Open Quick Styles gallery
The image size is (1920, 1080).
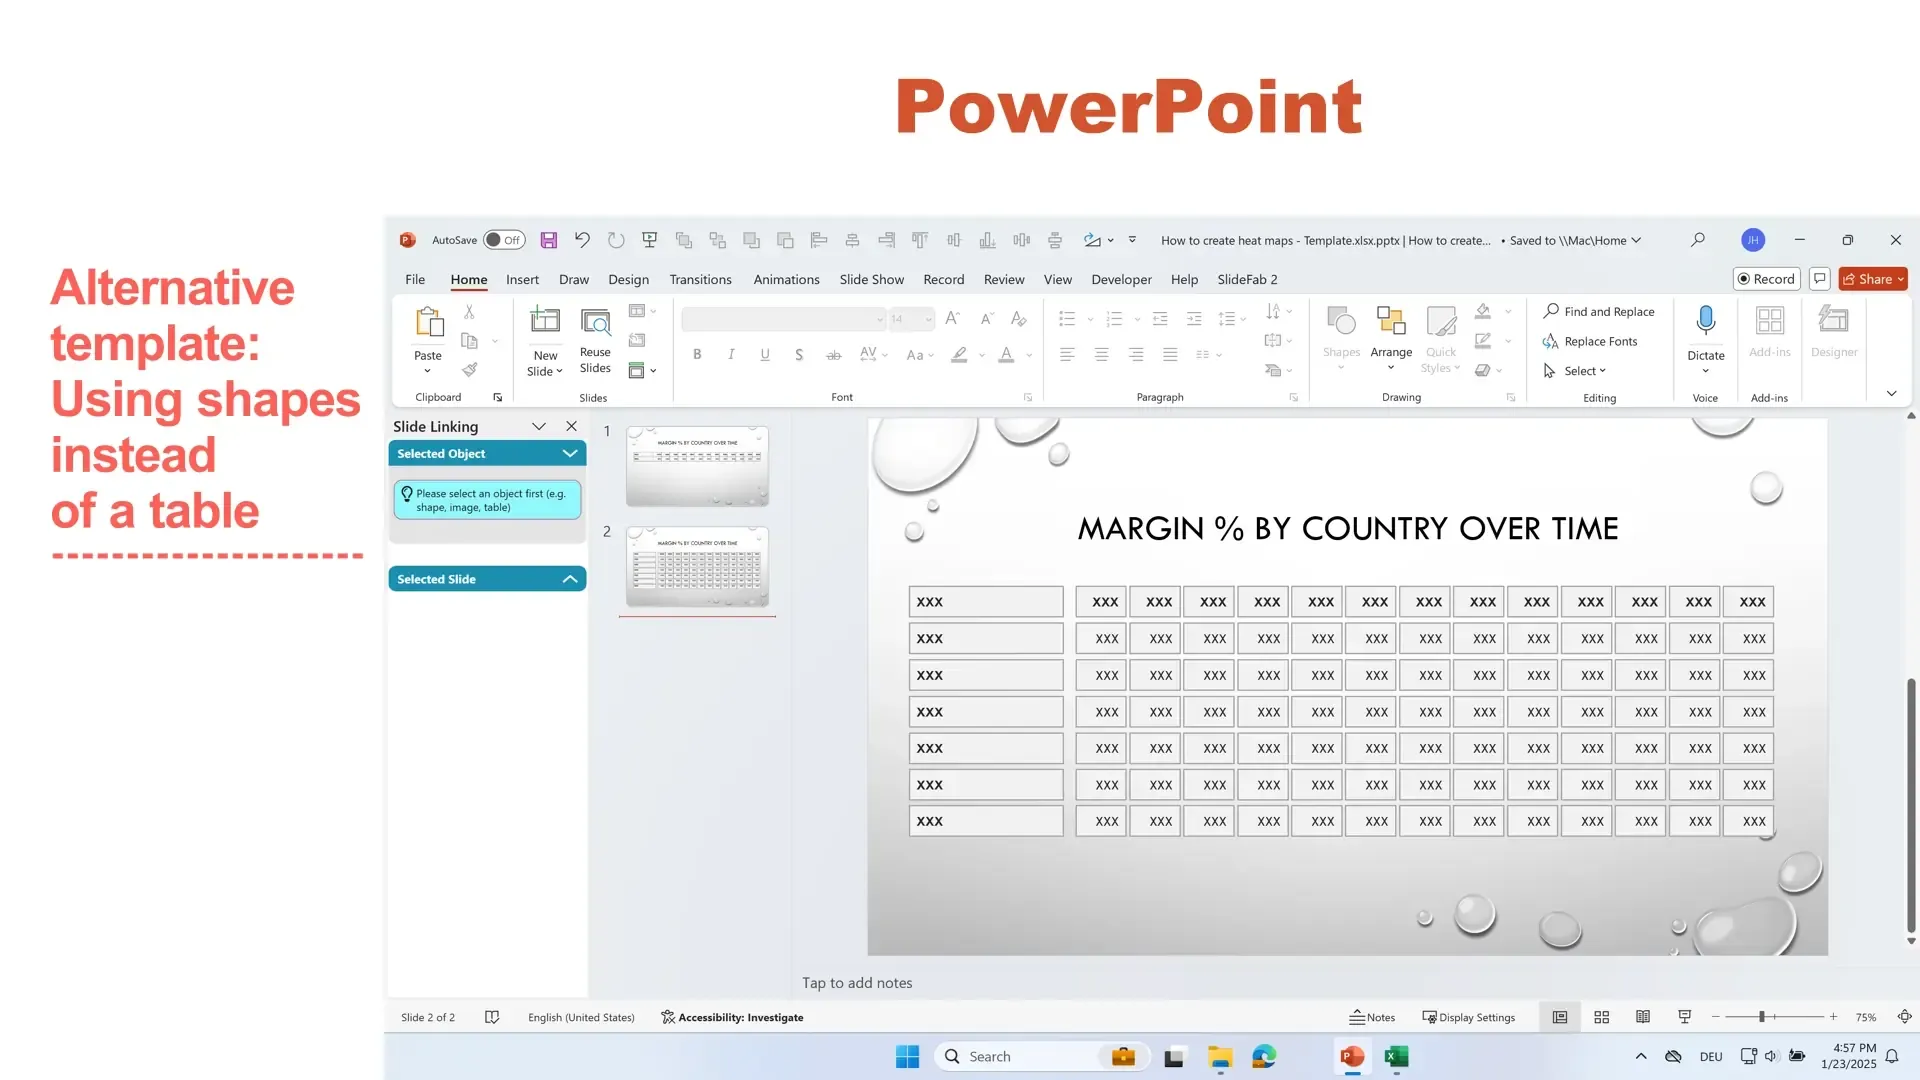click(x=1441, y=339)
